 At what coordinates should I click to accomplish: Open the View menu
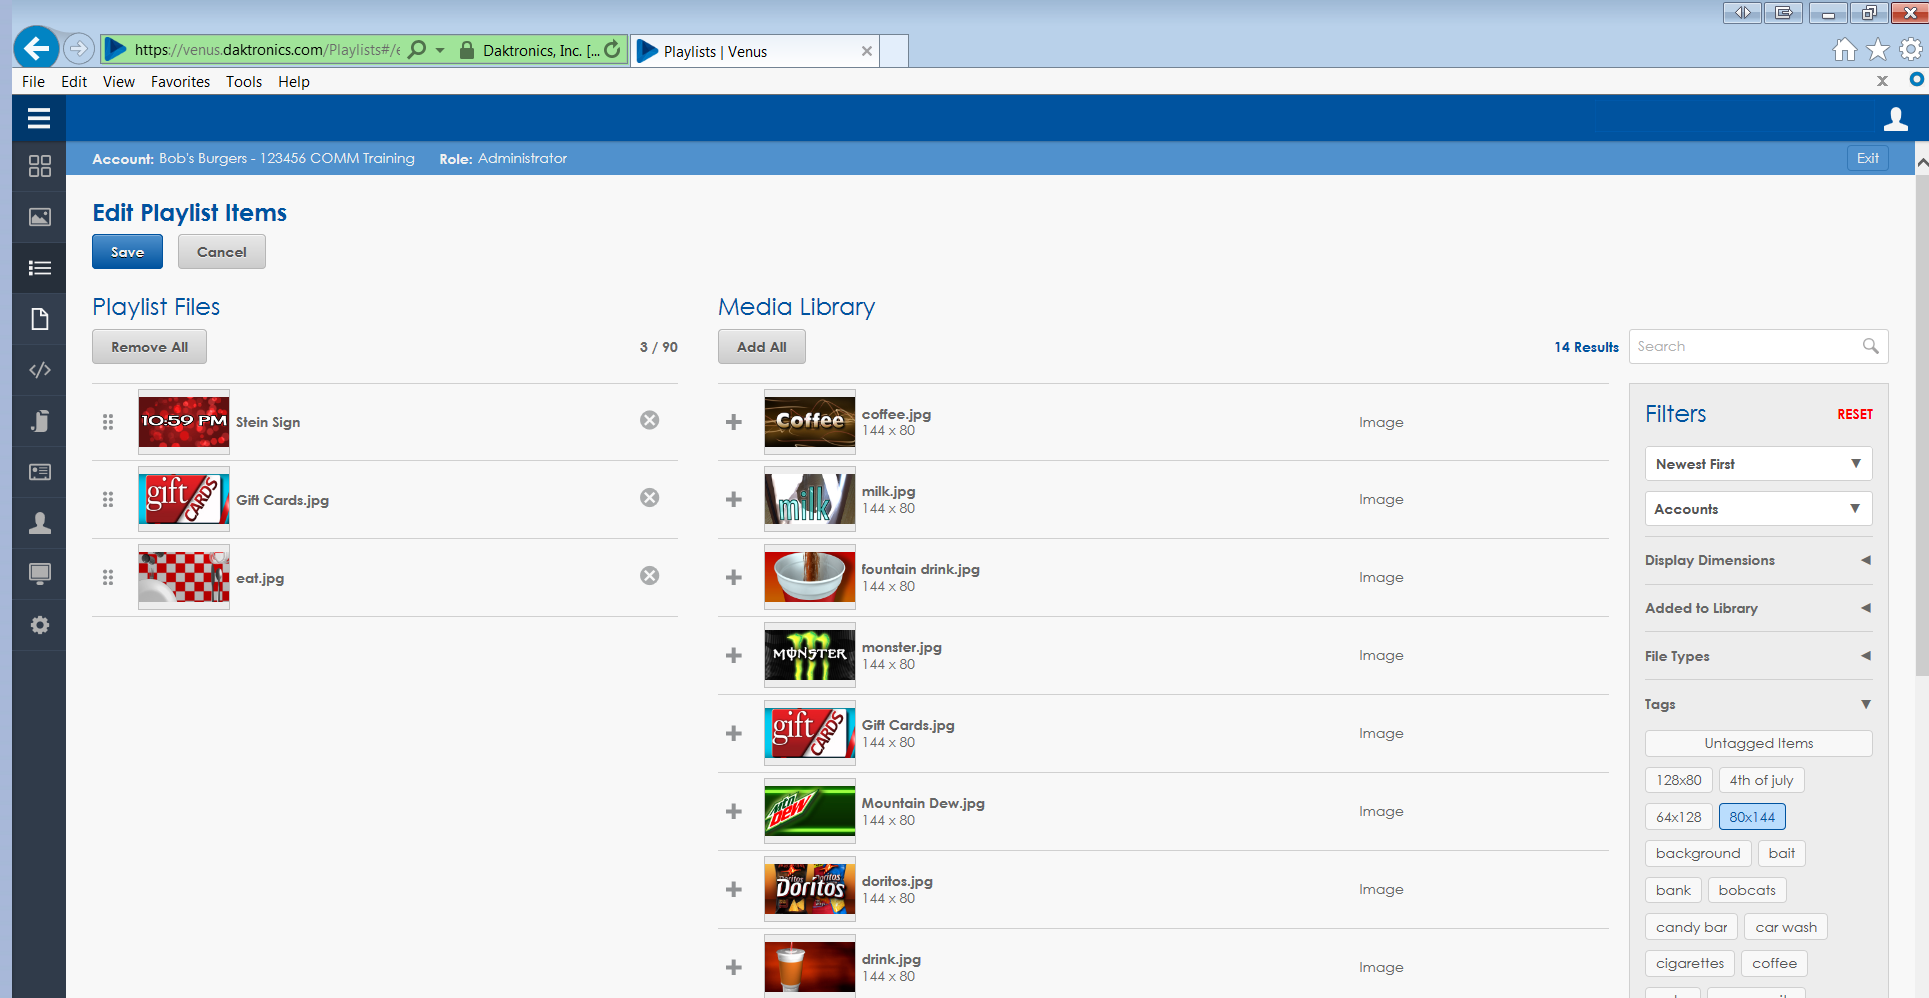pos(119,82)
